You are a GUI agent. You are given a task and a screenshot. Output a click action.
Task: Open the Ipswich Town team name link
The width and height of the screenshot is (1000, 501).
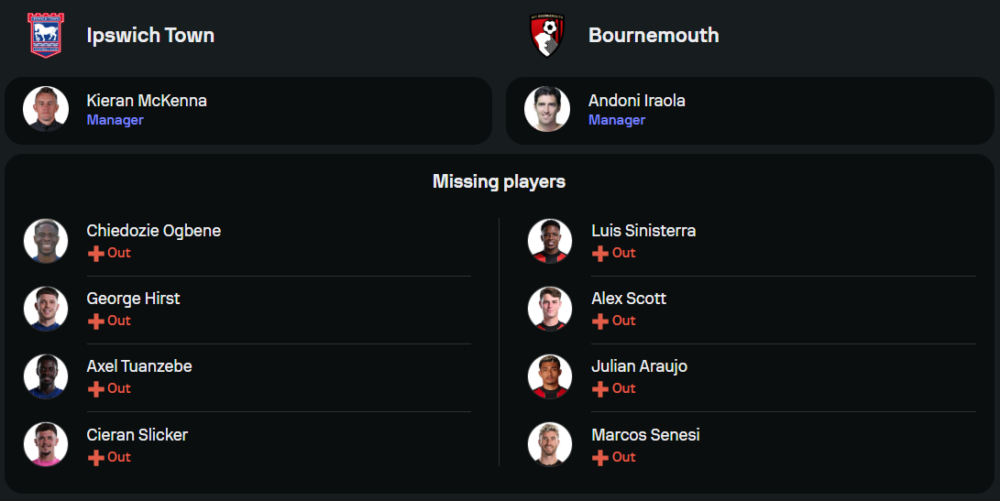pos(150,35)
